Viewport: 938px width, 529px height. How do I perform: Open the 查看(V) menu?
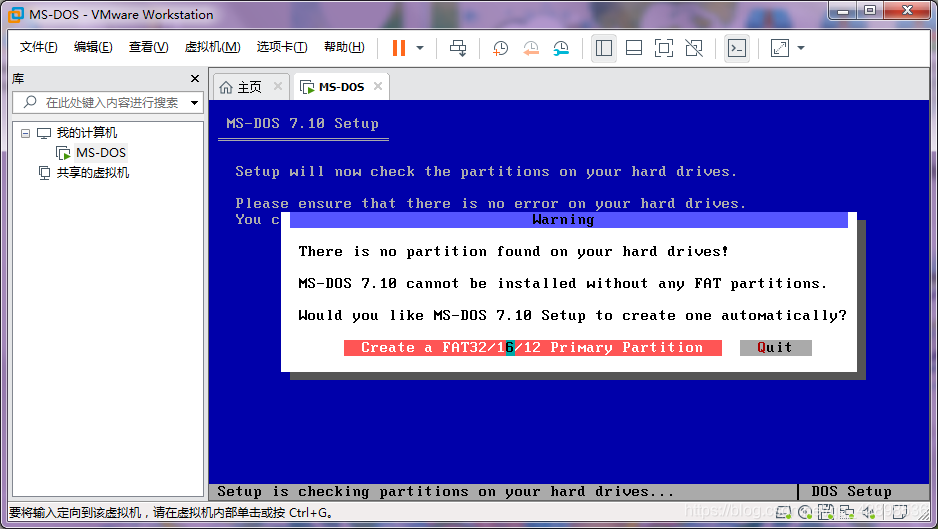148,47
